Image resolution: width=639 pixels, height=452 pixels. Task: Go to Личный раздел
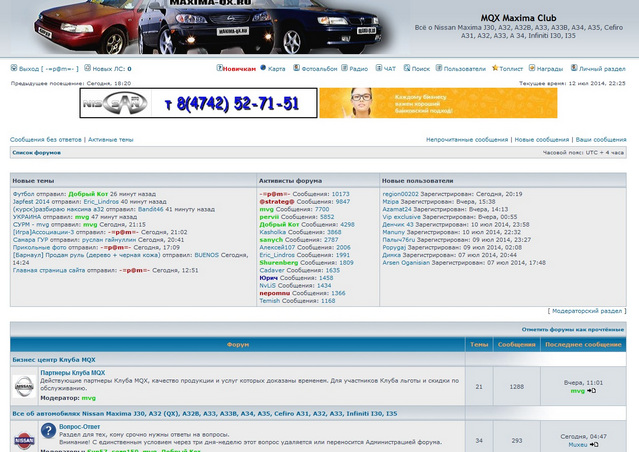(x=602, y=69)
